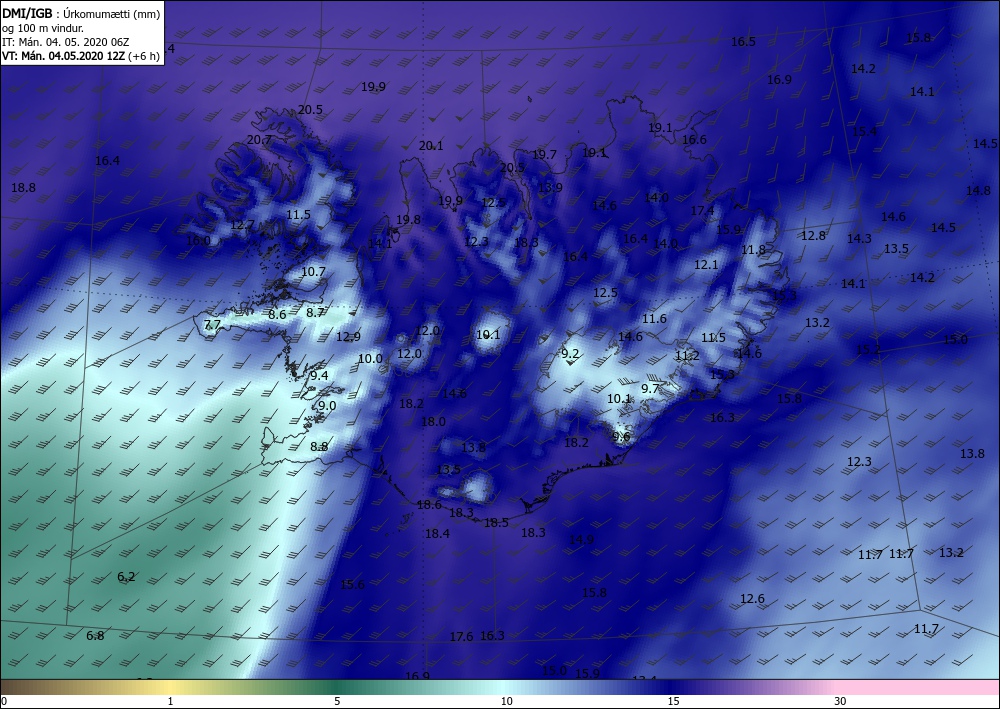Click the map value 6.8
The width and height of the screenshot is (1000, 709).
tap(95, 636)
